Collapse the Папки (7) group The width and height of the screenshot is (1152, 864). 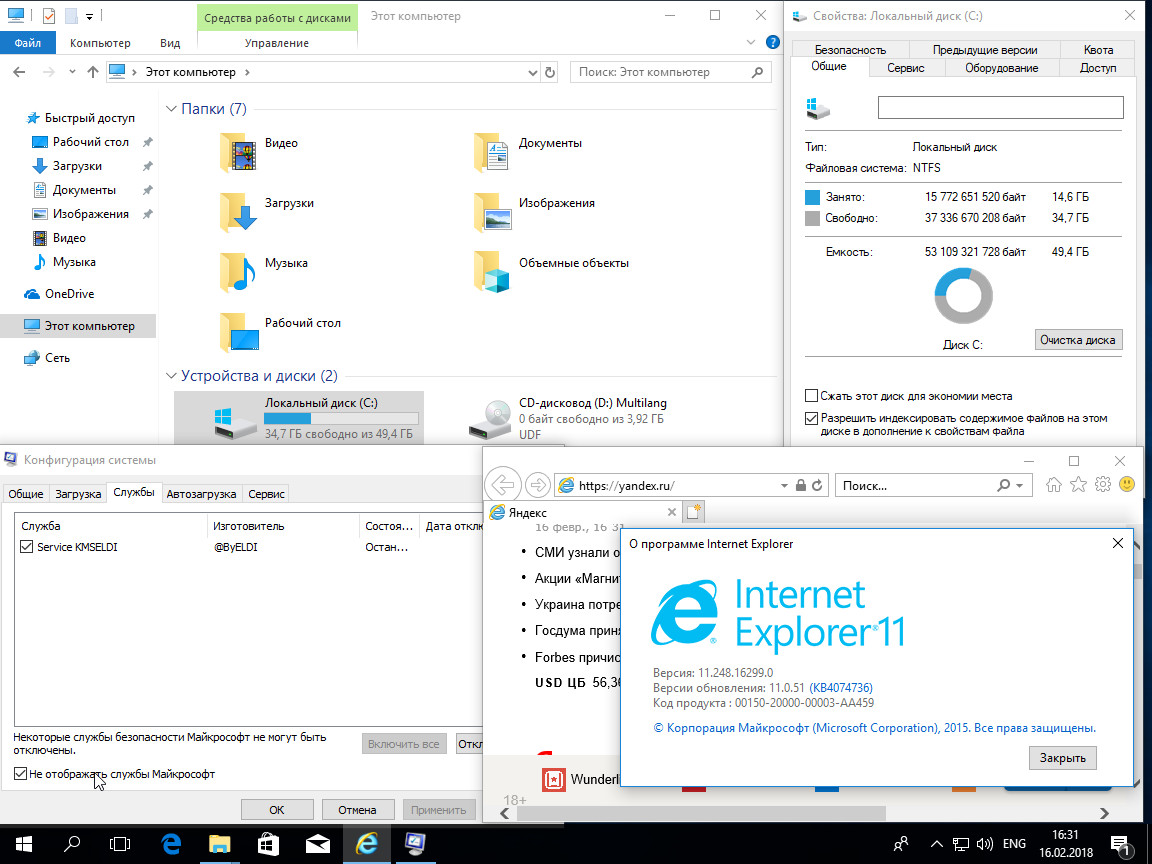[171, 109]
